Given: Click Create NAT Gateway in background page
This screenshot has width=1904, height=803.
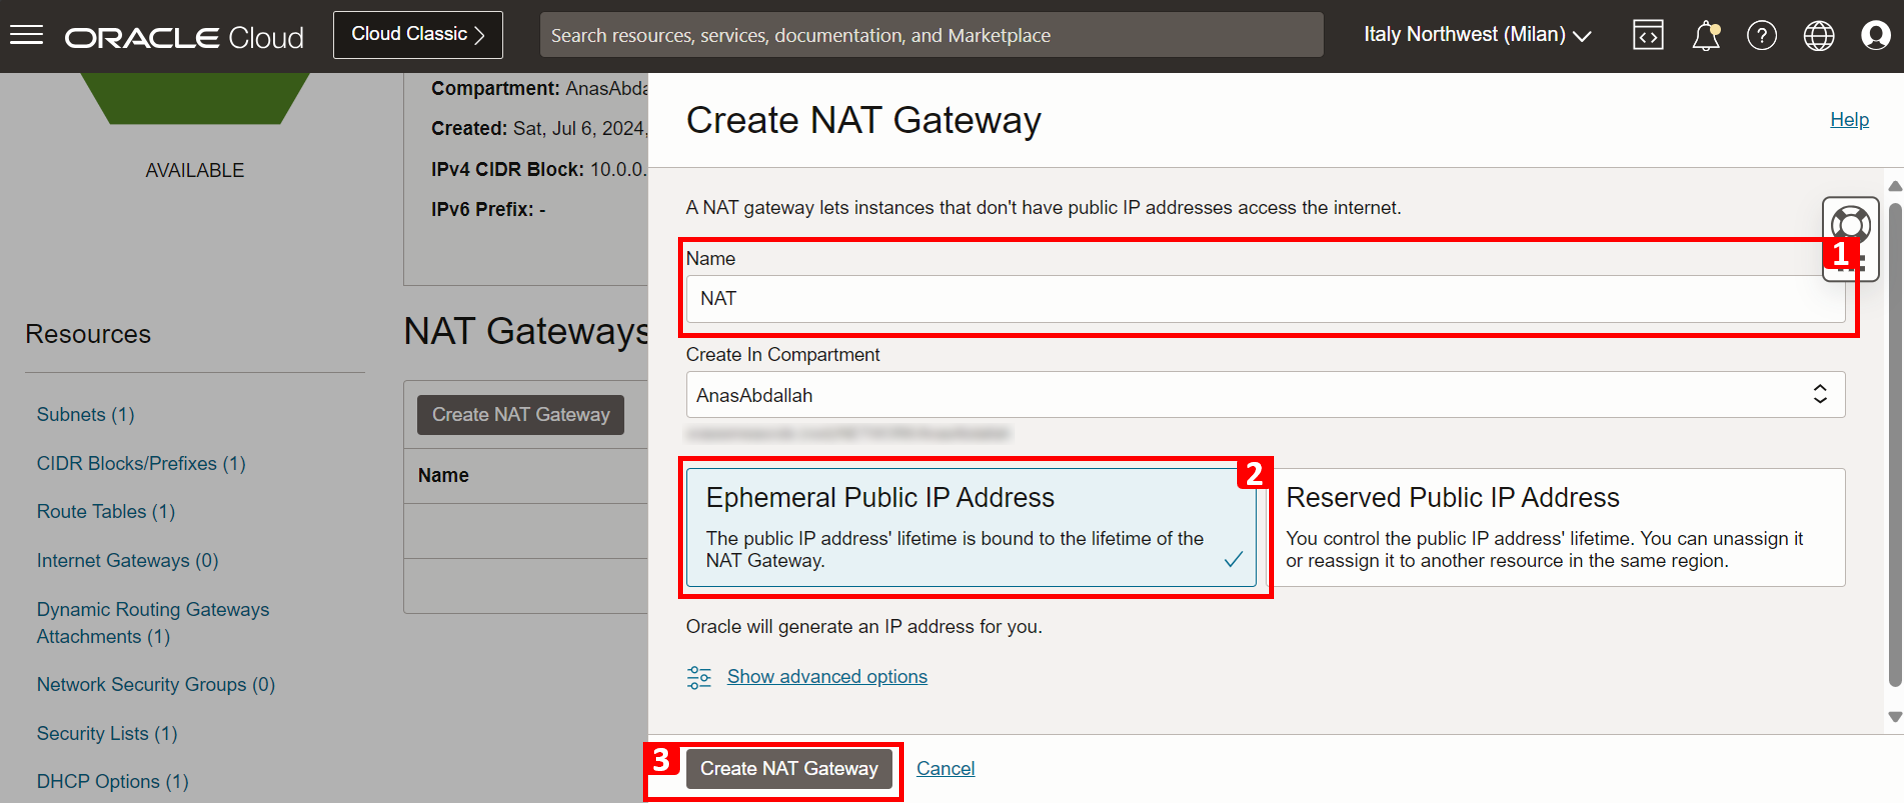Looking at the screenshot, I should 520,415.
